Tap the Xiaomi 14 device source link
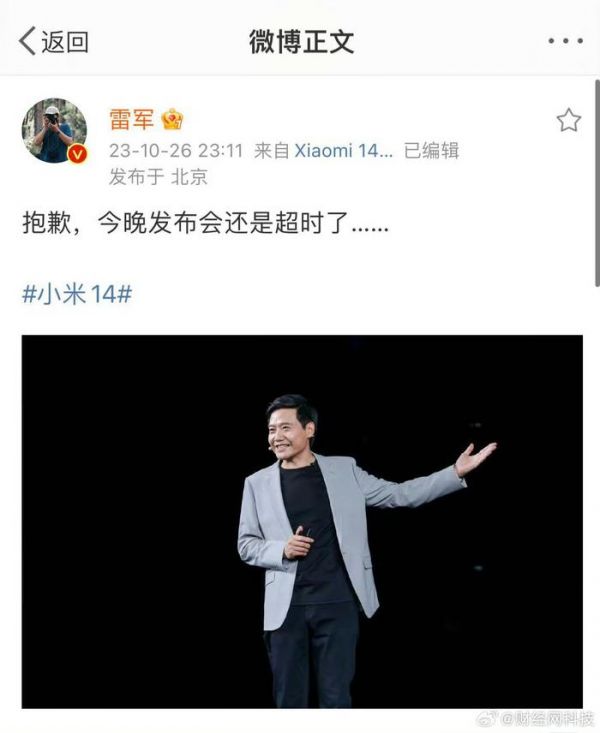This screenshot has height=733, width=600. coord(344,151)
